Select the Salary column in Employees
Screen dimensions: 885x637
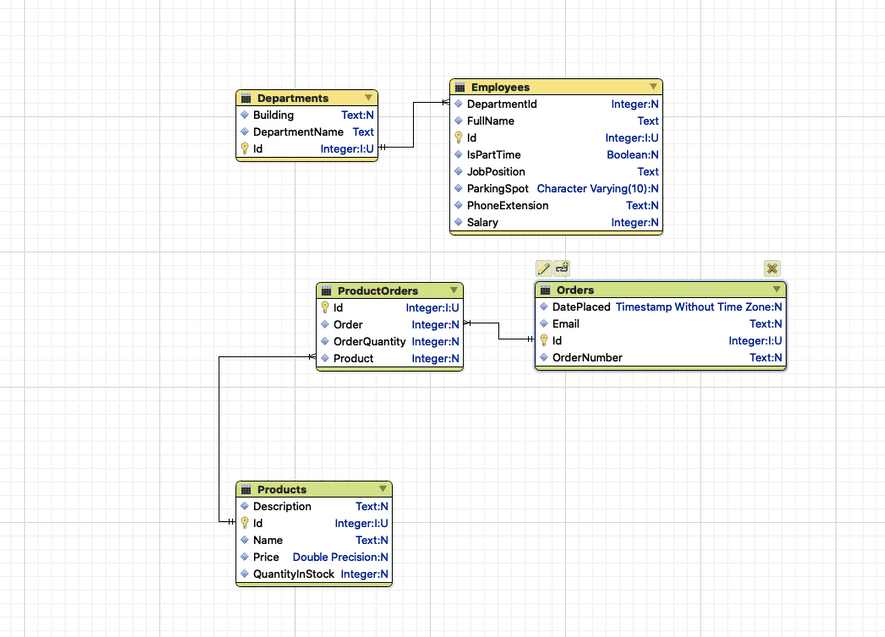coord(482,222)
